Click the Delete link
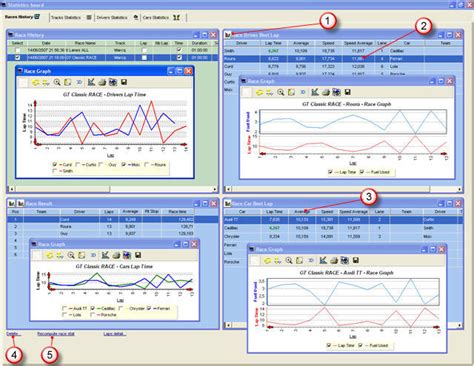This screenshot has width=474, height=366. [13, 334]
